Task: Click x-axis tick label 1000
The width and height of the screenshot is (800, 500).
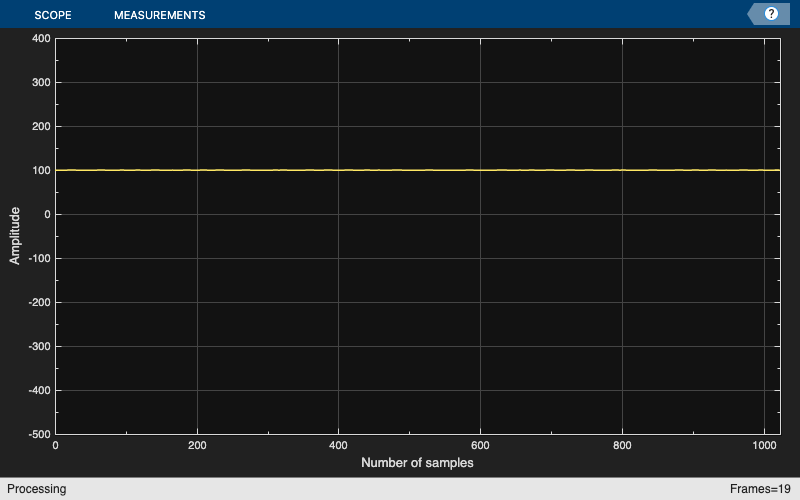Action: (x=764, y=445)
